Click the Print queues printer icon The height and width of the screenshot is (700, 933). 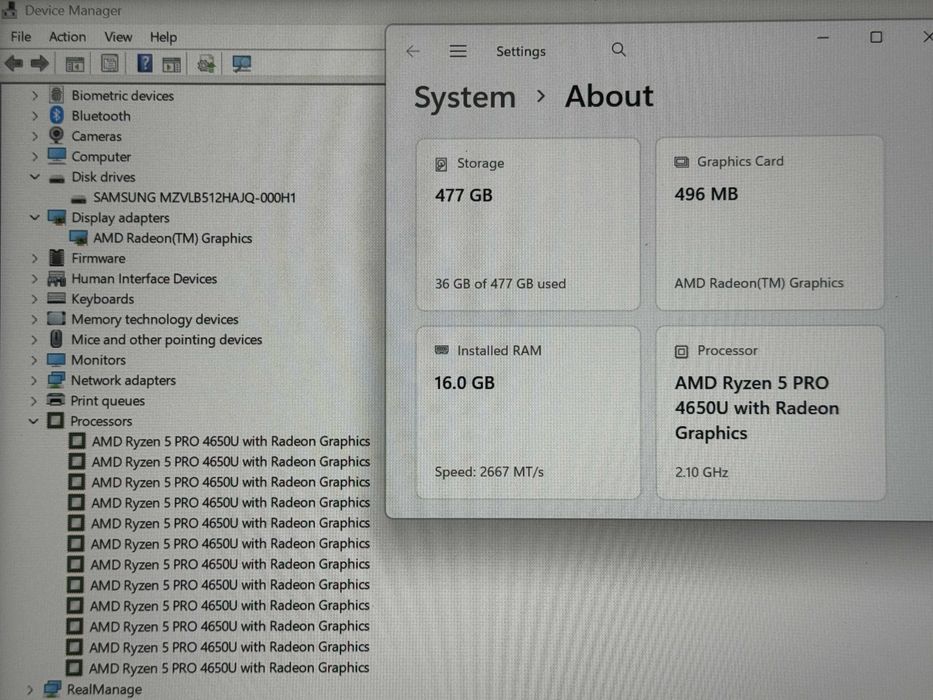[x=56, y=400]
